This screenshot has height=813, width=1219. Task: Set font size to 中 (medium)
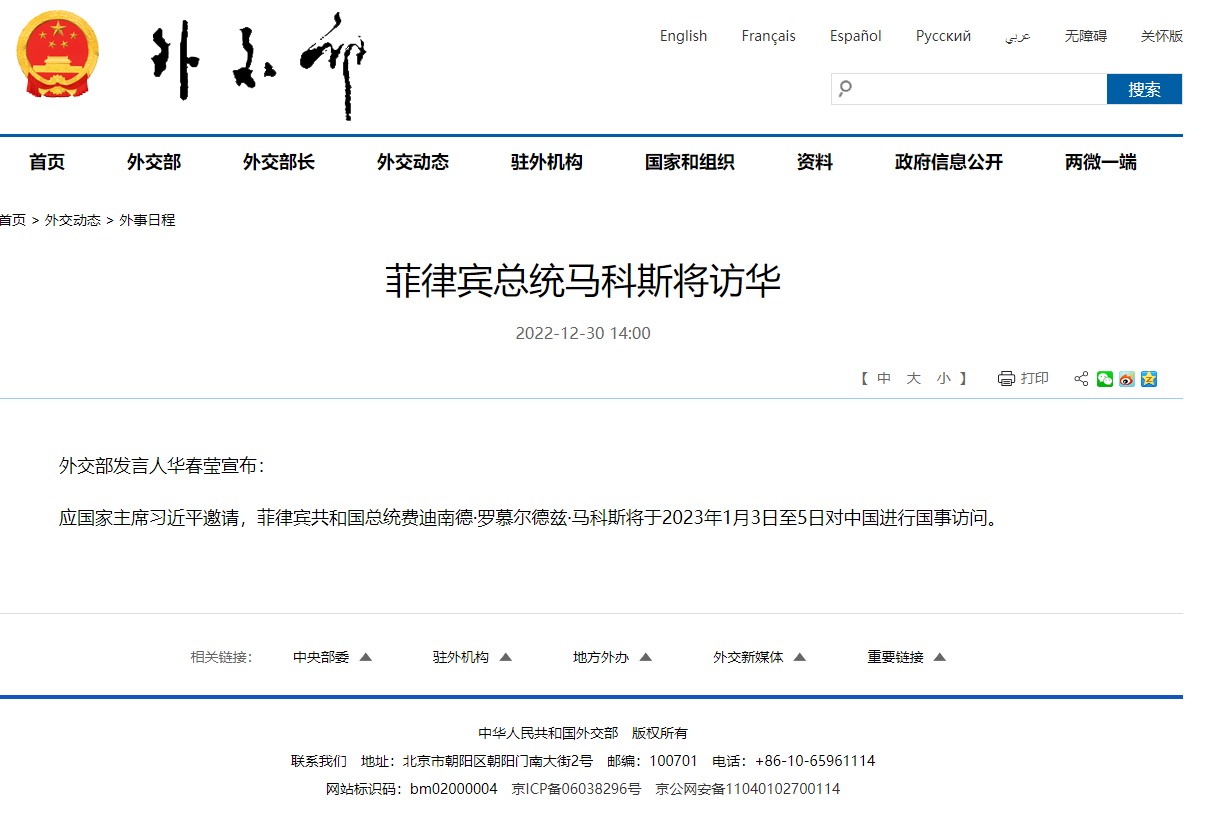(x=884, y=379)
